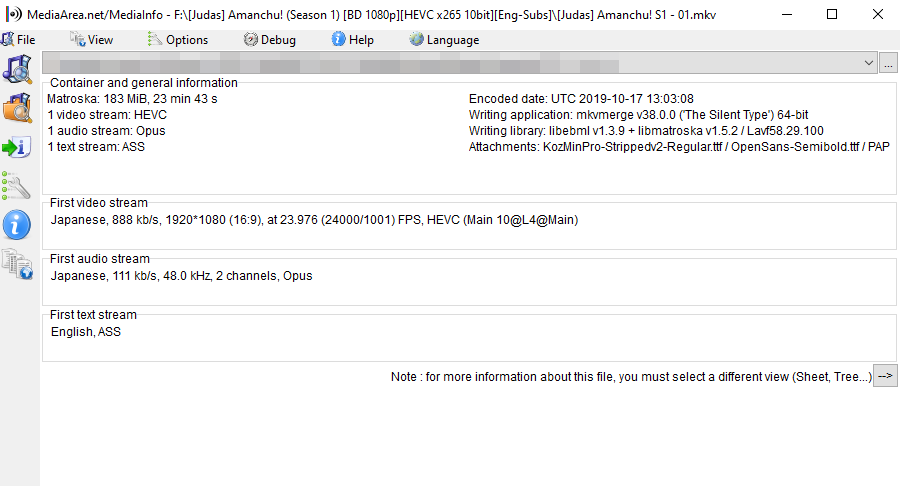Open the Language menu
Image resolution: width=900 pixels, height=486 pixels.
(445, 40)
